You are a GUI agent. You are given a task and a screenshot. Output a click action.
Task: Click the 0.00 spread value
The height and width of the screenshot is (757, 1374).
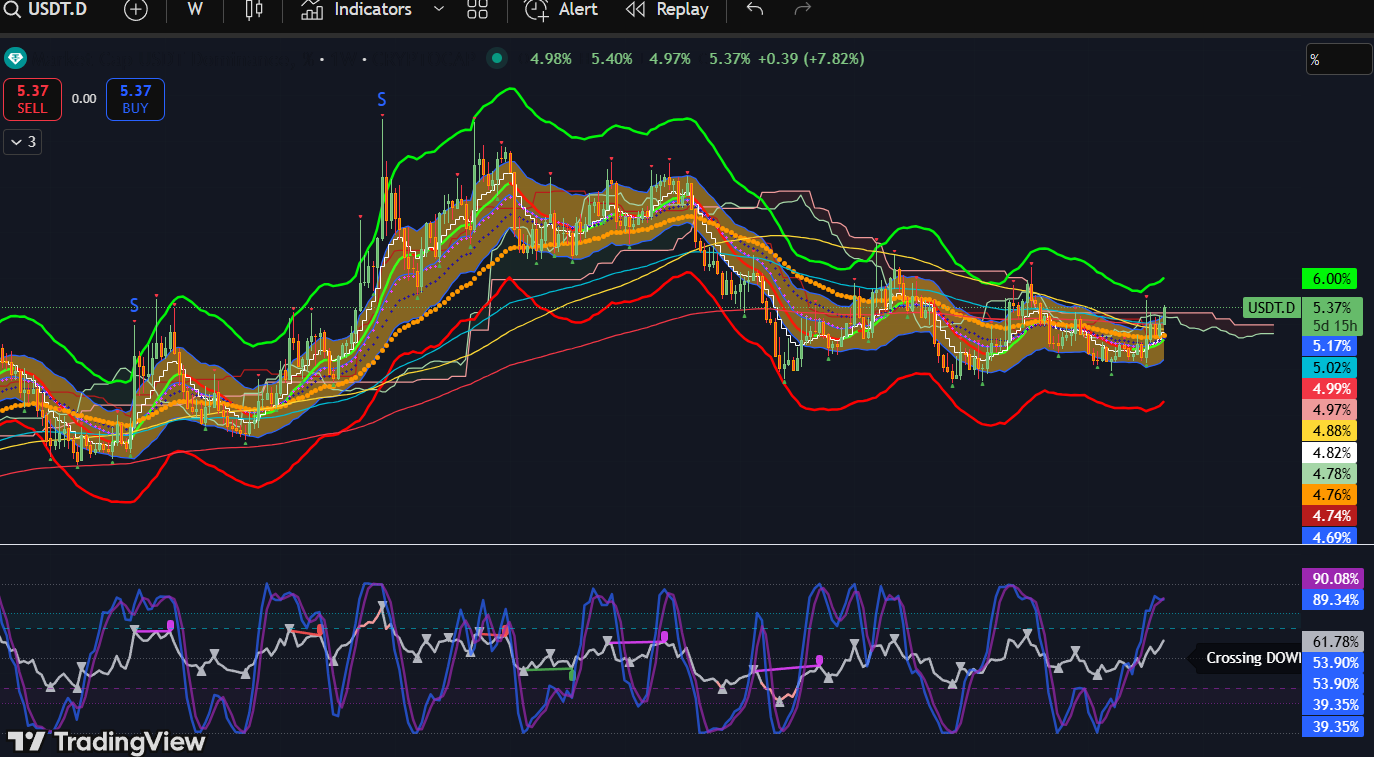click(x=84, y=99)
